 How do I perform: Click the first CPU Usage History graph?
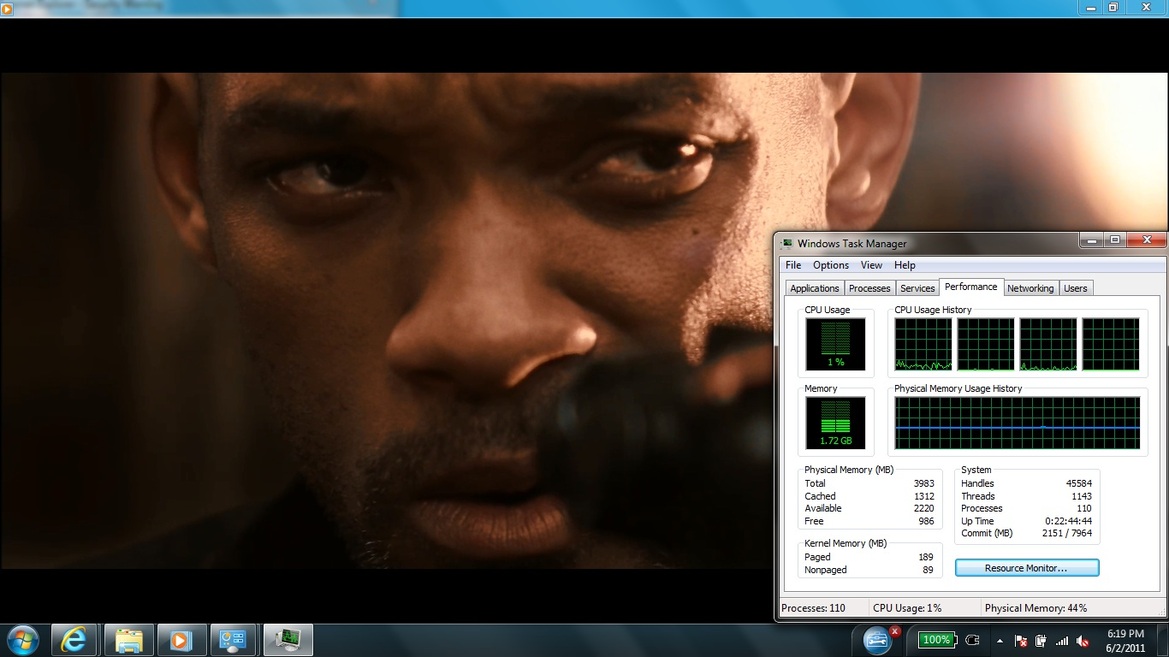(923, 344)
